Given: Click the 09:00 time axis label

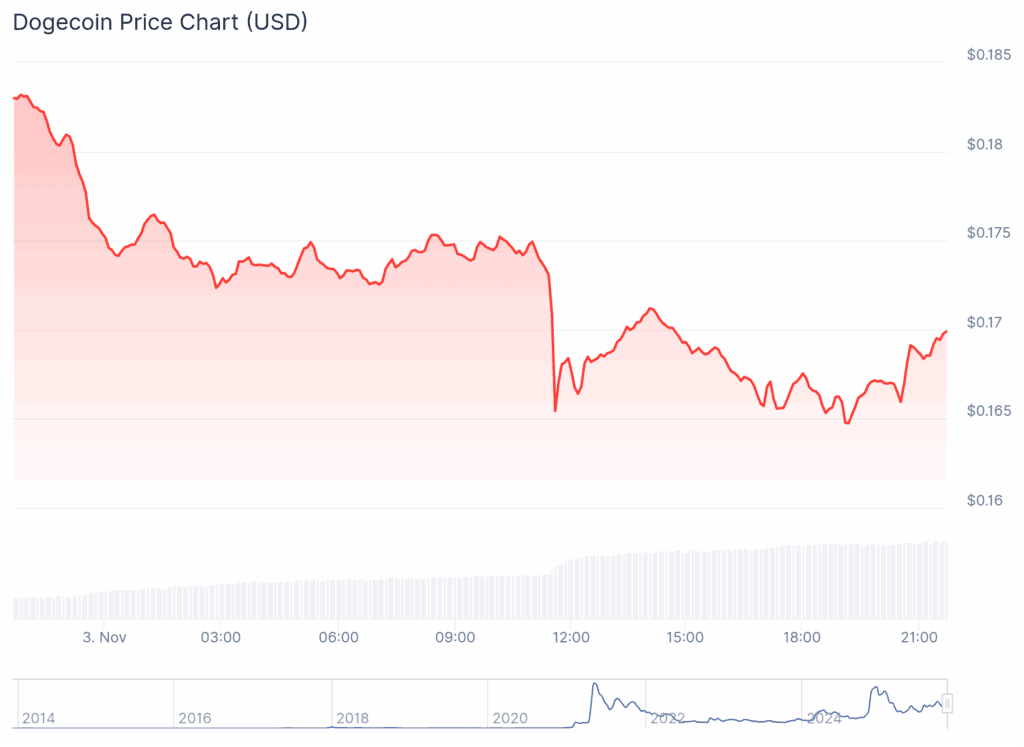Looking at the screenshot, I should [x=454, y=637].
